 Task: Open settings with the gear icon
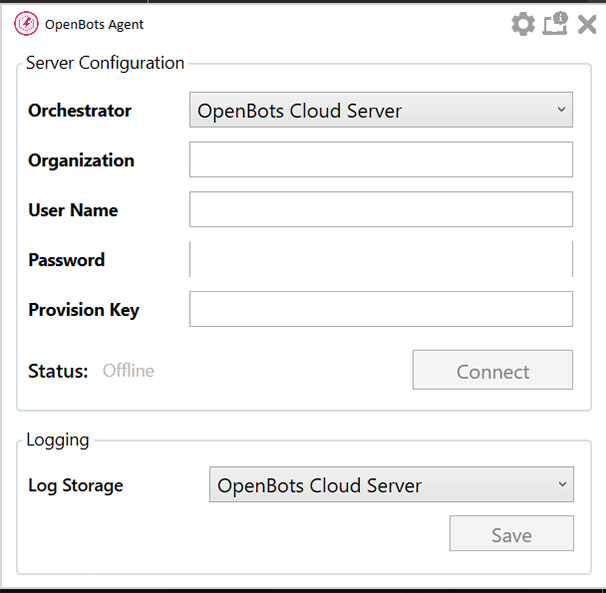click(x=523, y=24)
